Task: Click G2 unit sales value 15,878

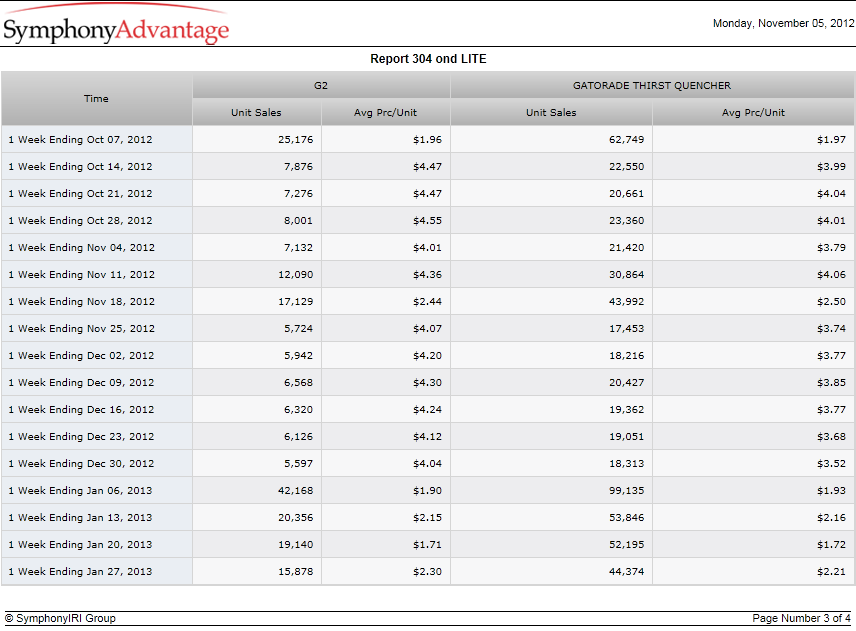Action: pos(295,572)
